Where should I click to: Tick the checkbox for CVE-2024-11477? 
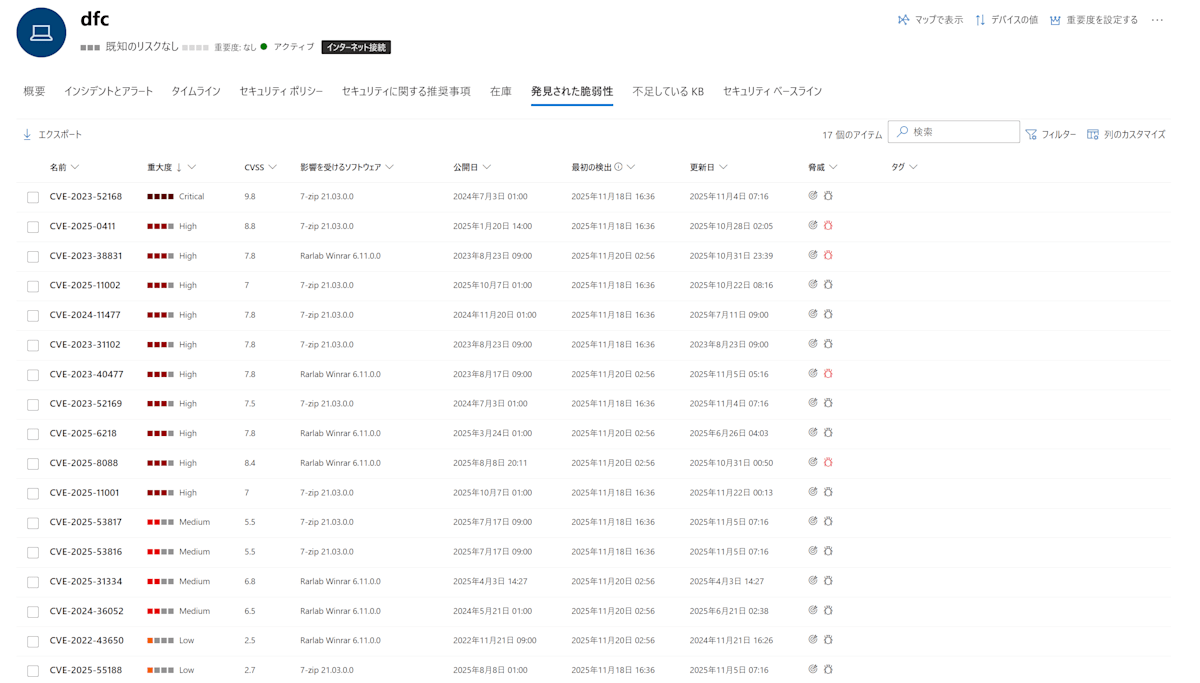33,315
